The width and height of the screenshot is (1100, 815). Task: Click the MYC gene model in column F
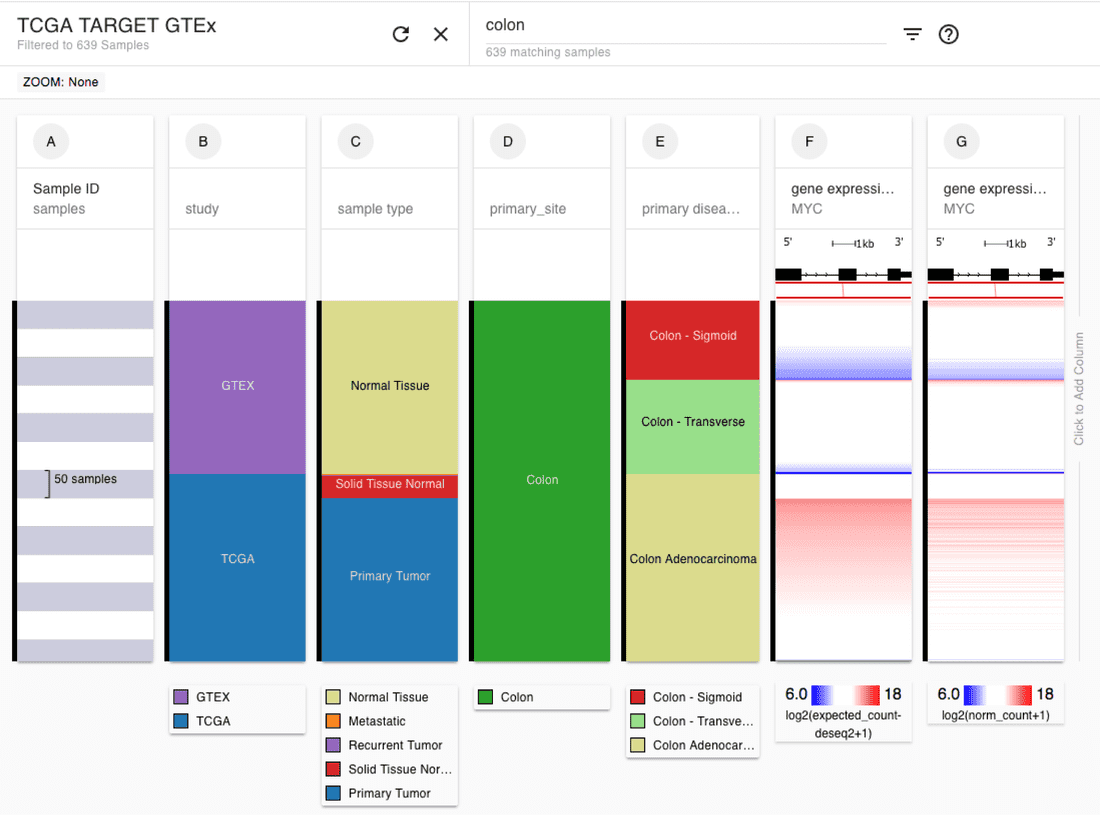[843, 274]
